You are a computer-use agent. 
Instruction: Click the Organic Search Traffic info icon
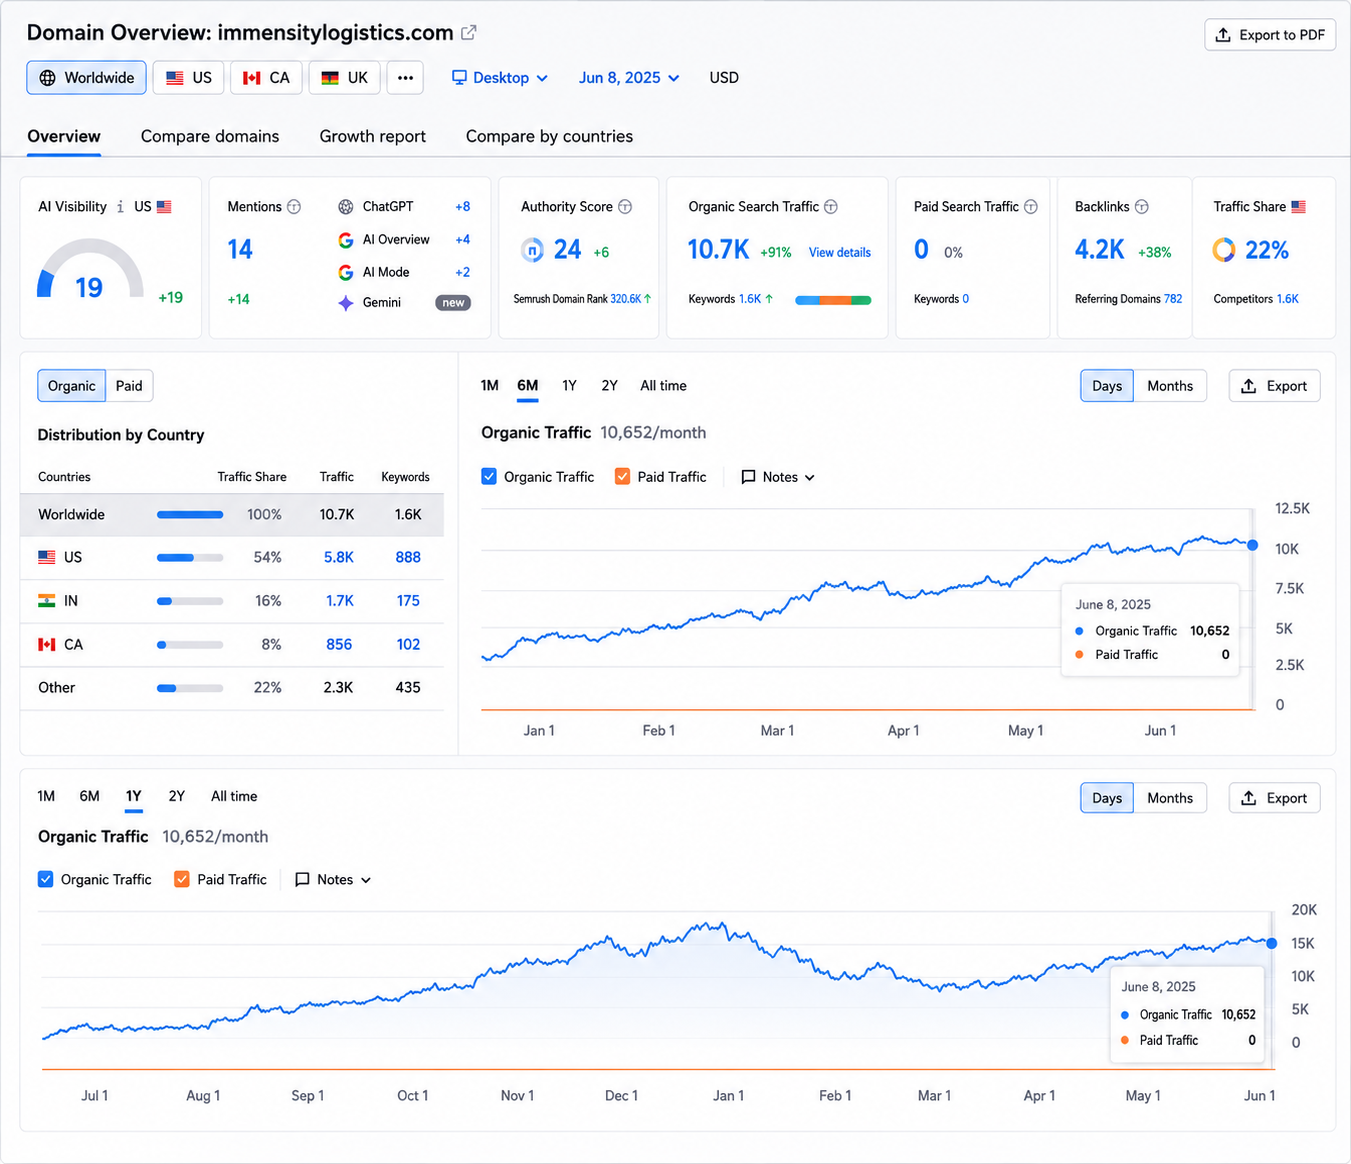831,207
